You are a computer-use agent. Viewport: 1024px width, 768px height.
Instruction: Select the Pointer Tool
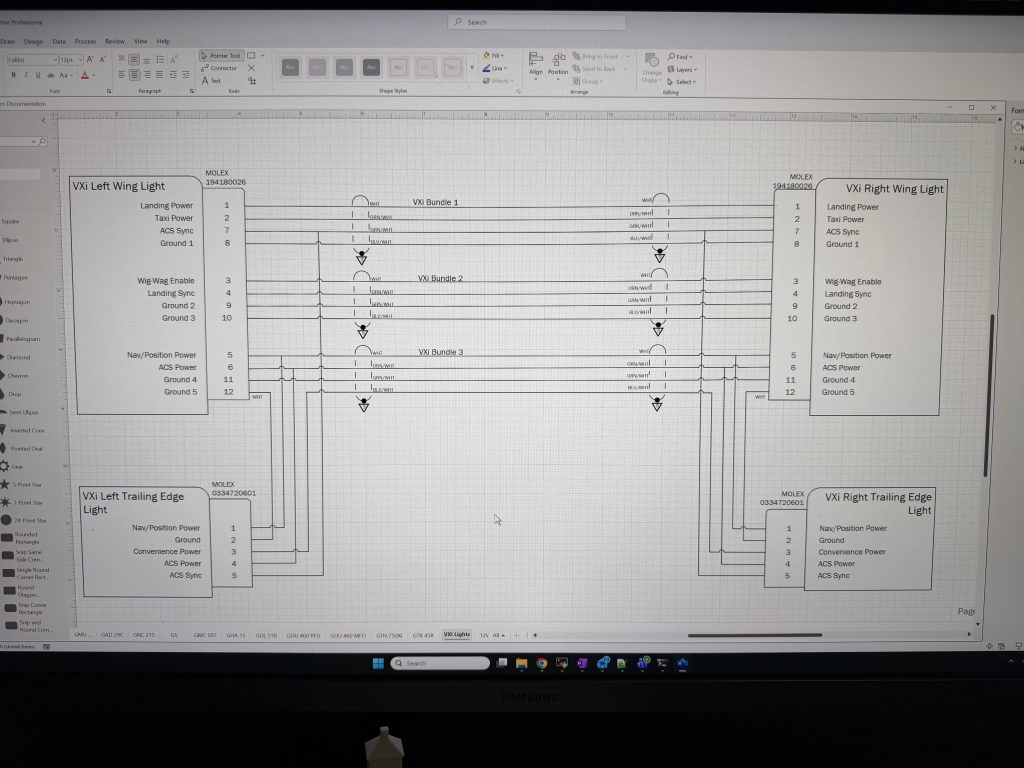[x=220, y=56]
